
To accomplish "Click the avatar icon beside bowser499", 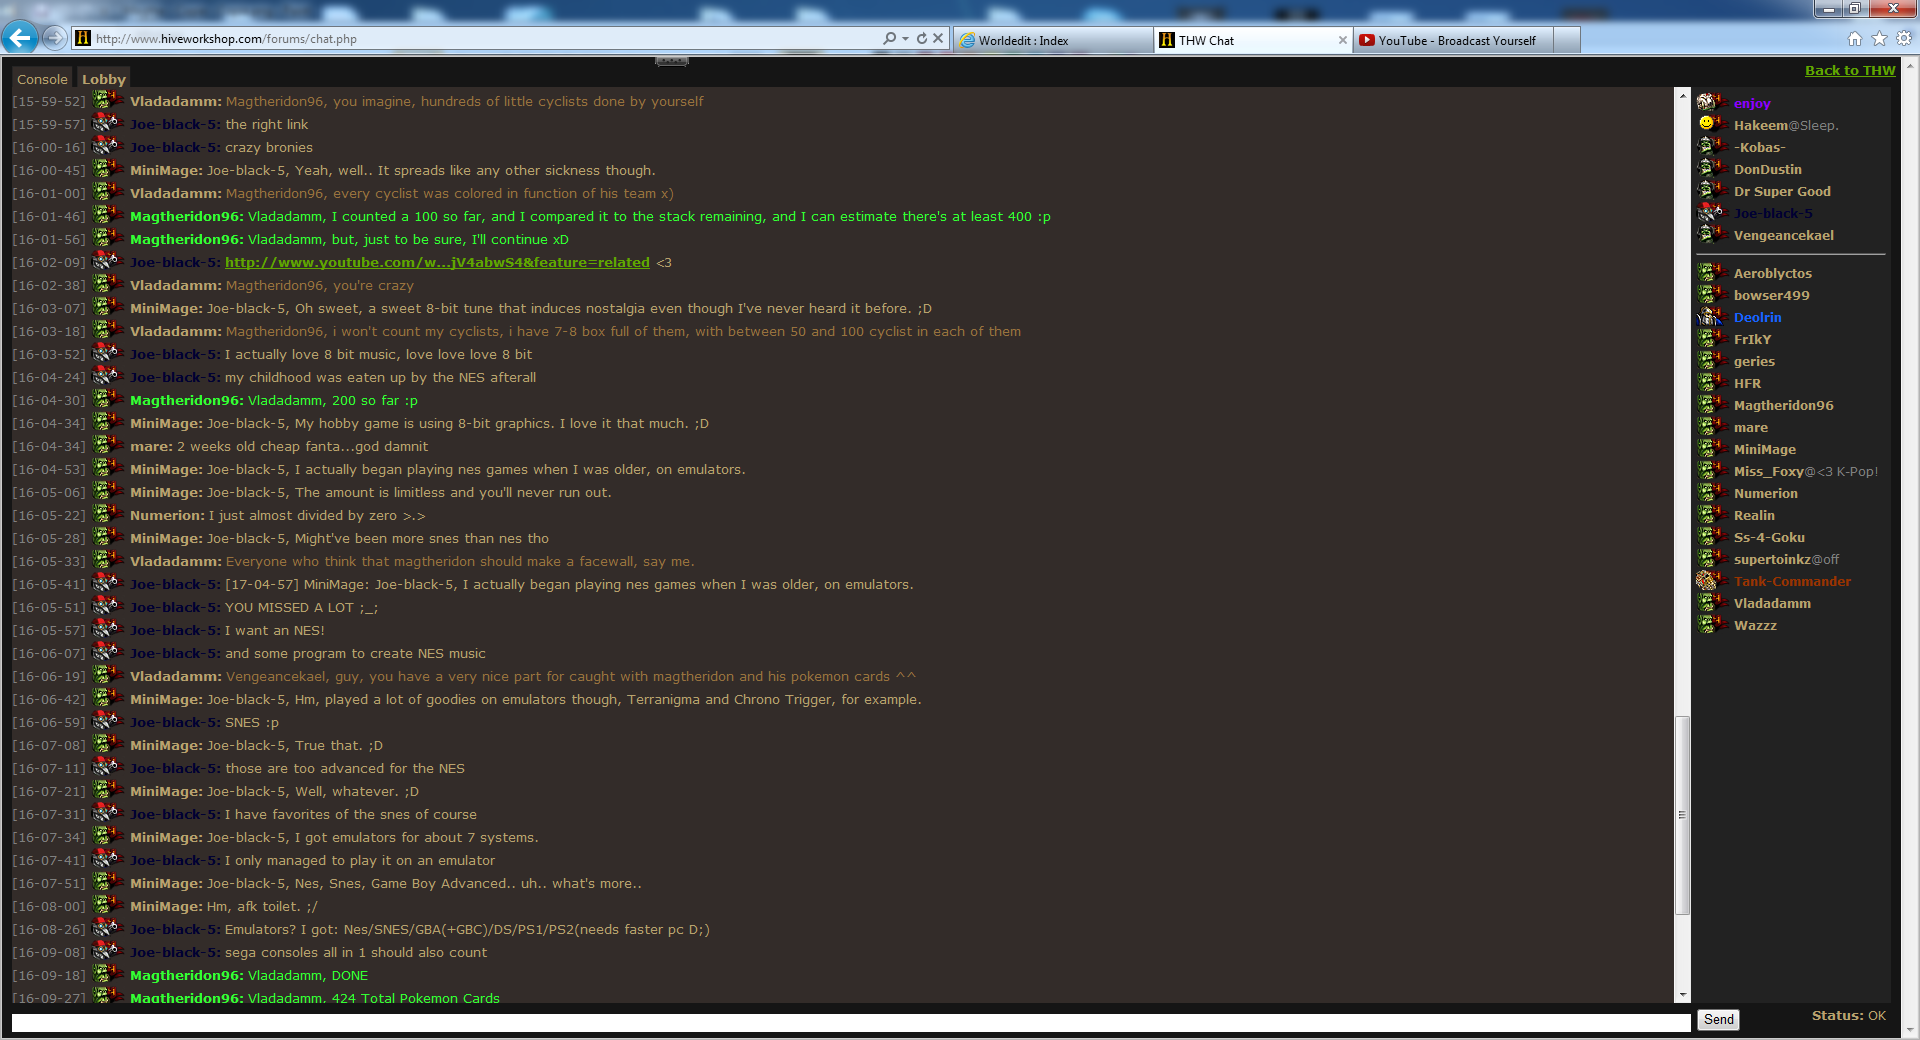I will coord(1712,294).
